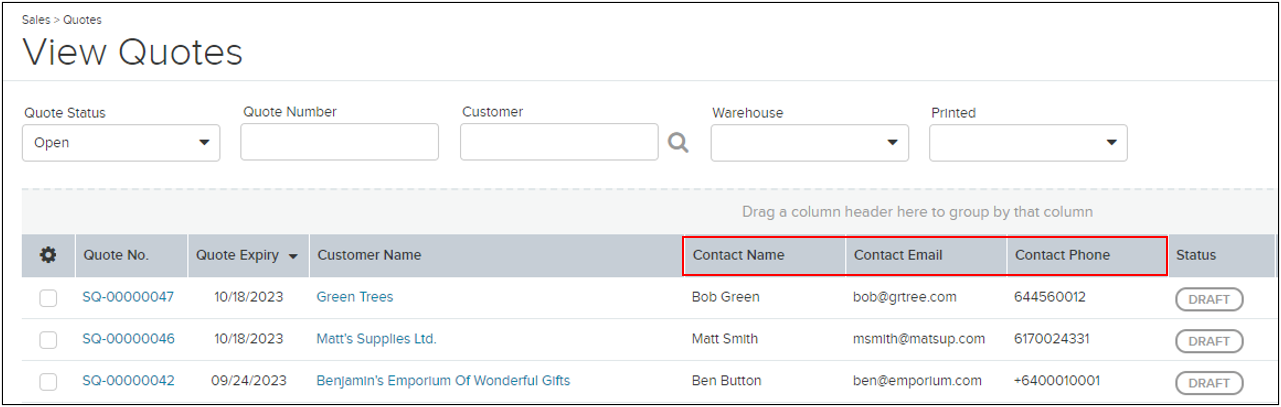Image resolution: width=1281 pixels, height=407 pixels.
Task: Toggle the Quote Expiry sort arrow
Action: coord(293,256)
